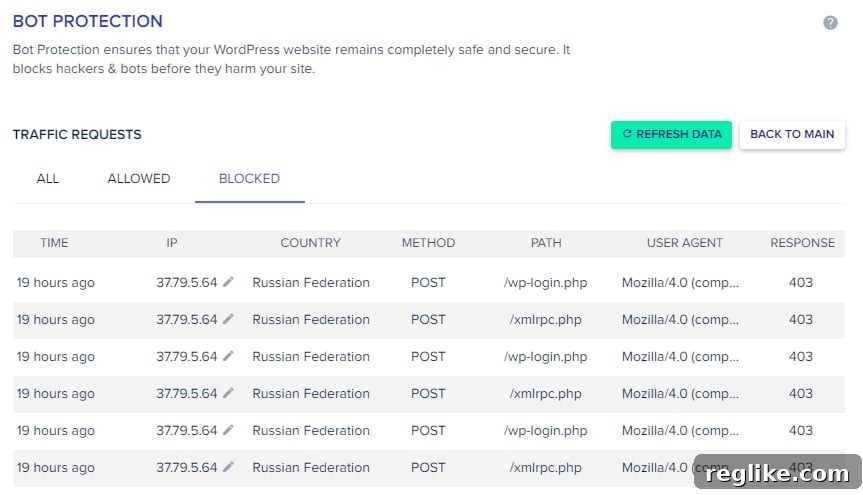Click the RESPONSE column header
863x495 pixels.
coord(802,243)
